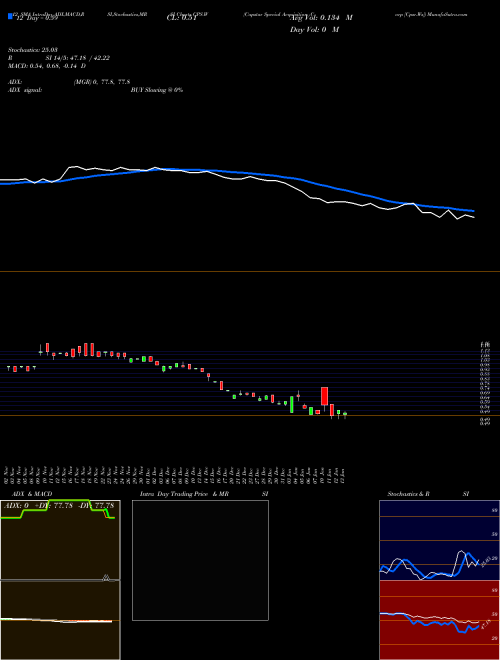Screen dimensions: 500x660
Task: Click the '(MGR) 0, 77.8, 77.8' ADX values
Action: click(x=102, y=82)
